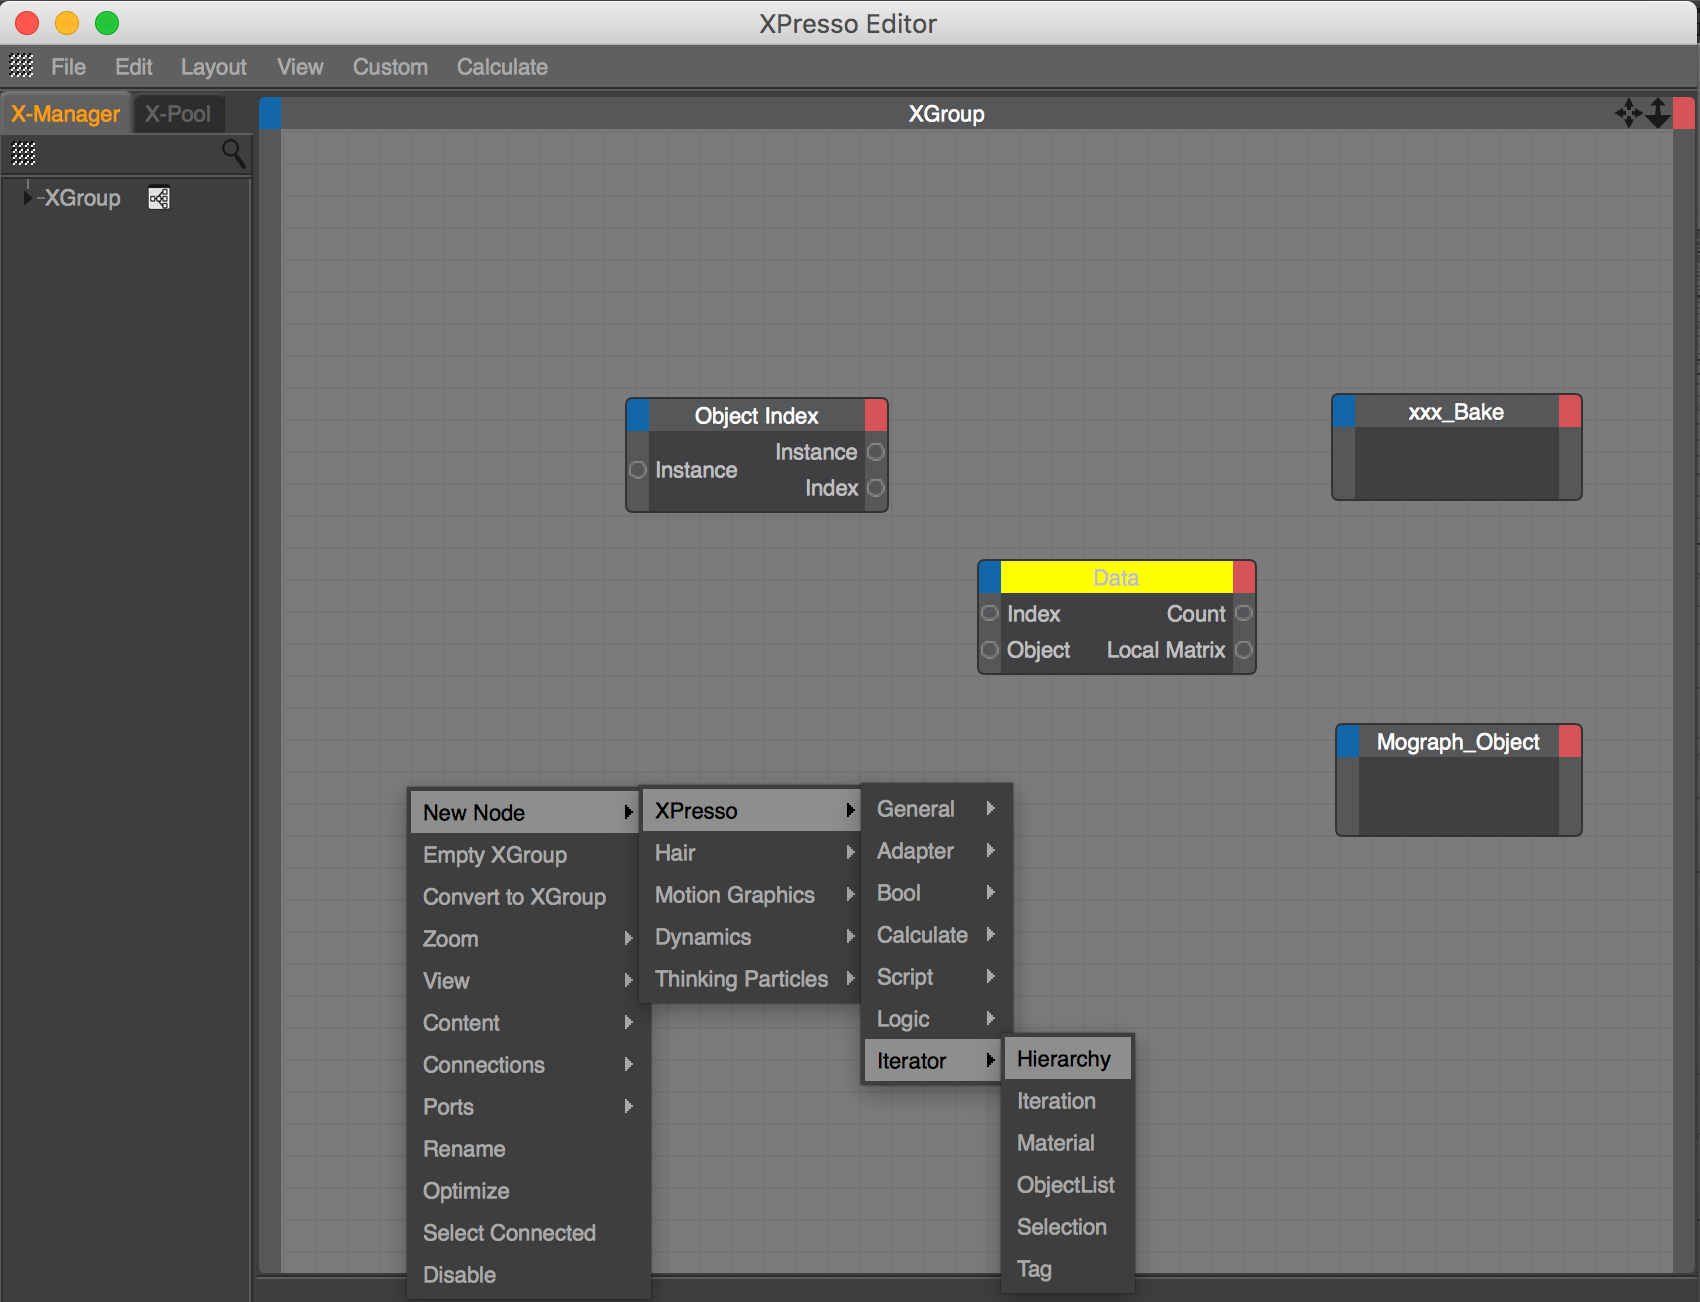Expand the XGroup tree item in X-Manager
Image resolution: width=1700 pixels, height=1302 pixels.
pyautogui.click(x=27, y=198)
